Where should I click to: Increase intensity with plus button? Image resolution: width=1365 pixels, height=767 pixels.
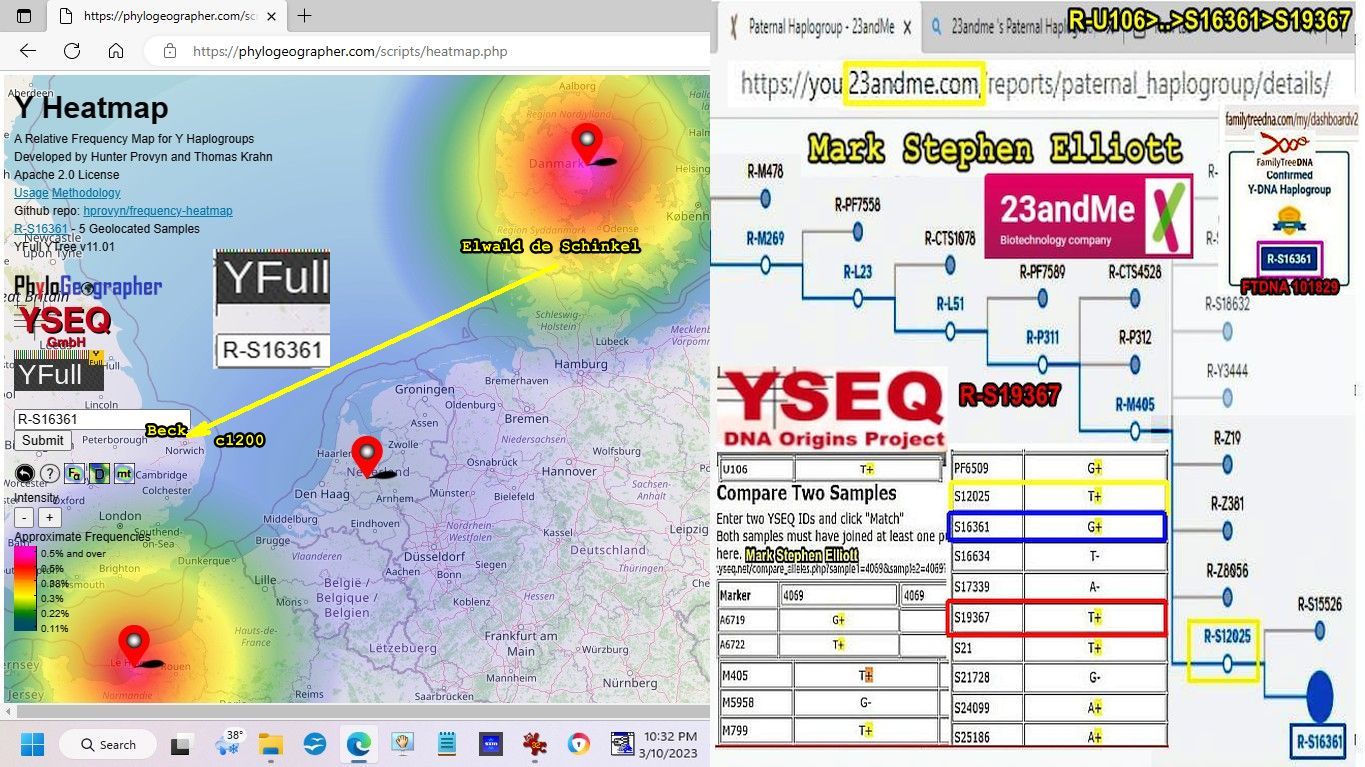(49, 518)
